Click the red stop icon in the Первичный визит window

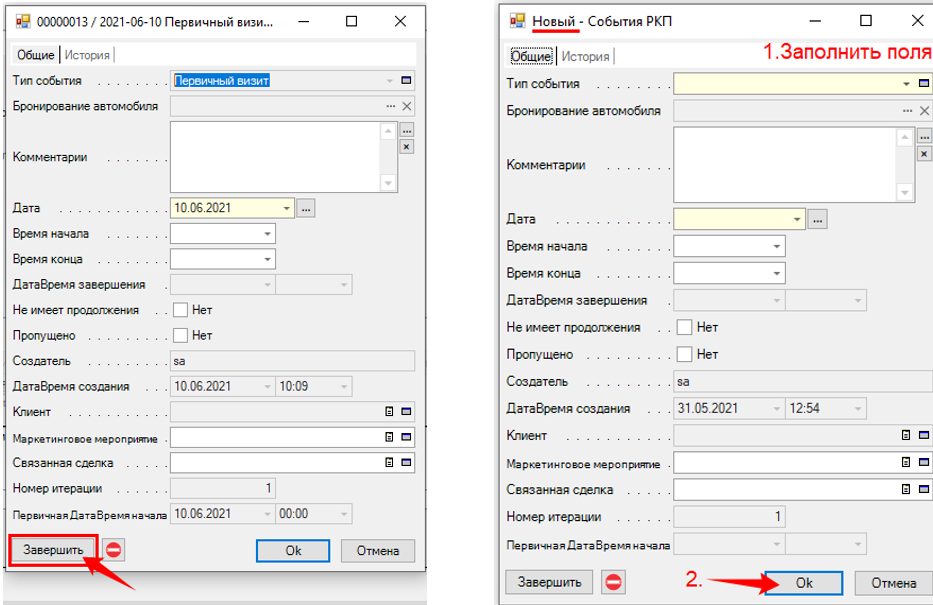click(114, 550)
